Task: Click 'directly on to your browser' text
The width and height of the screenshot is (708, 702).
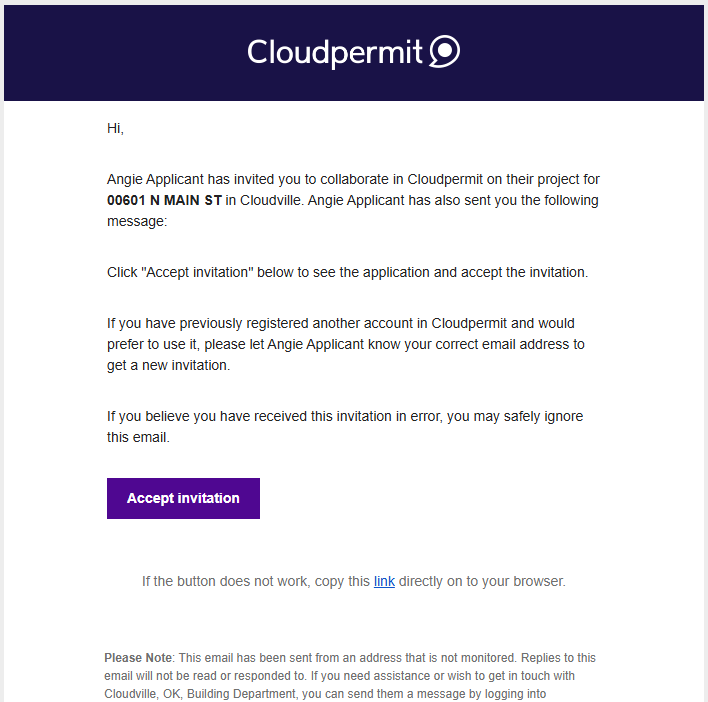Action: pos(482,581)
